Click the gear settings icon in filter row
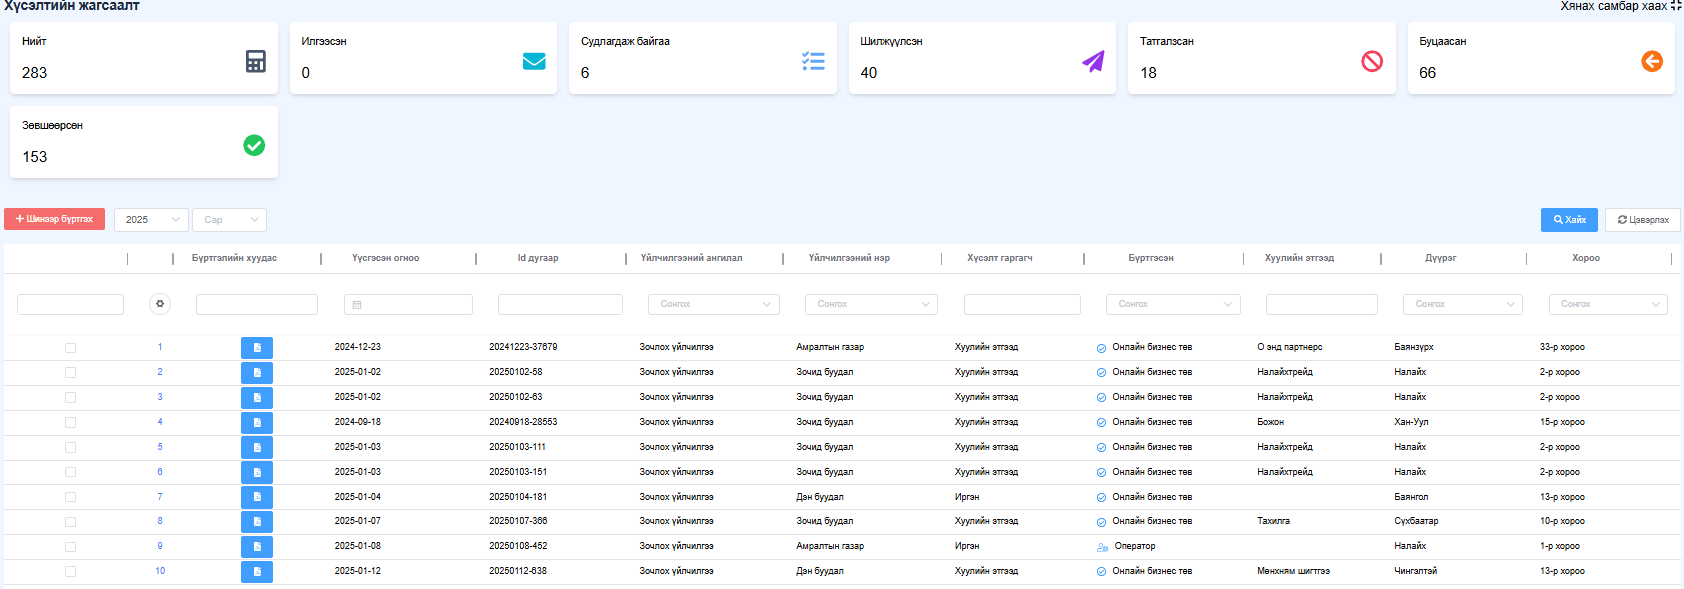The image size is (1684, 589). pos(160,304)
